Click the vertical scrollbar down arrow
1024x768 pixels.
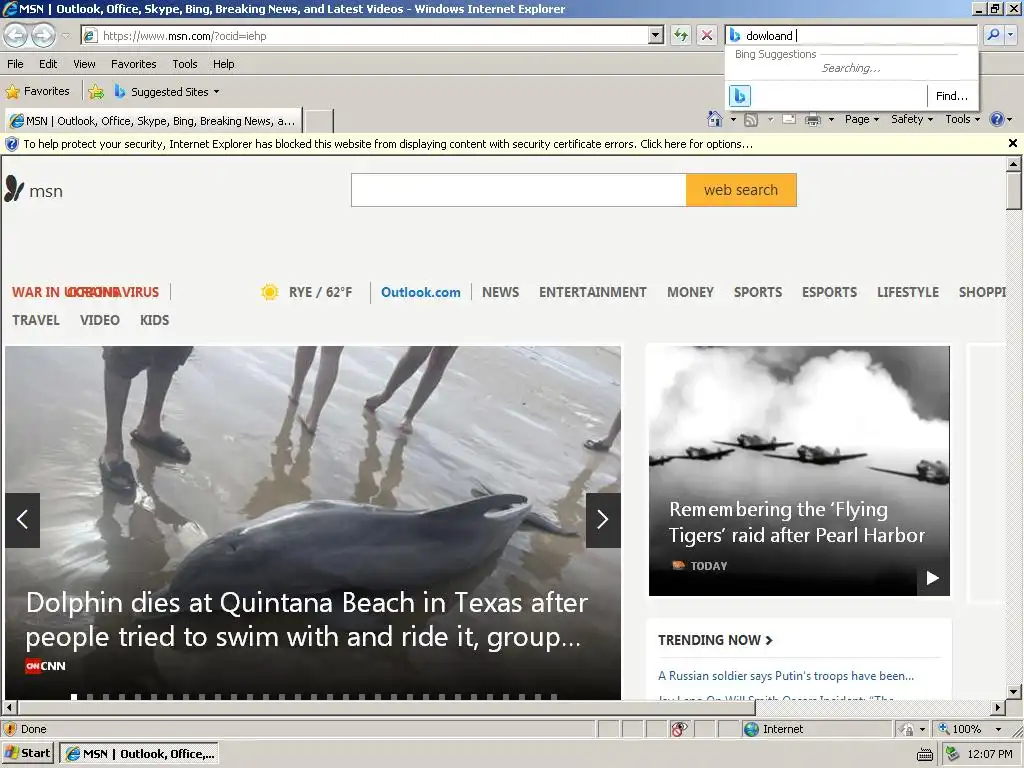pyautogui.click(x=1014, y=692)
